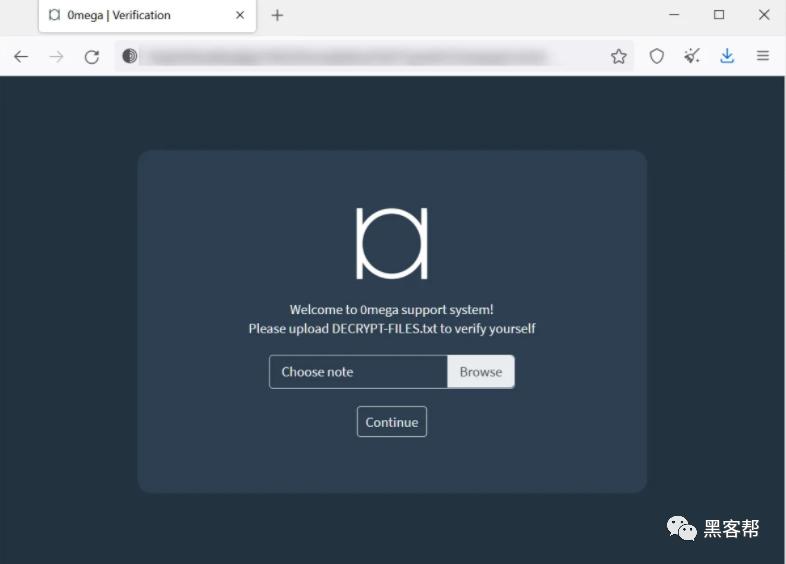Open a new browser tab
The height and width of the screenshot is (564, 786).
[x=277, y=16]
